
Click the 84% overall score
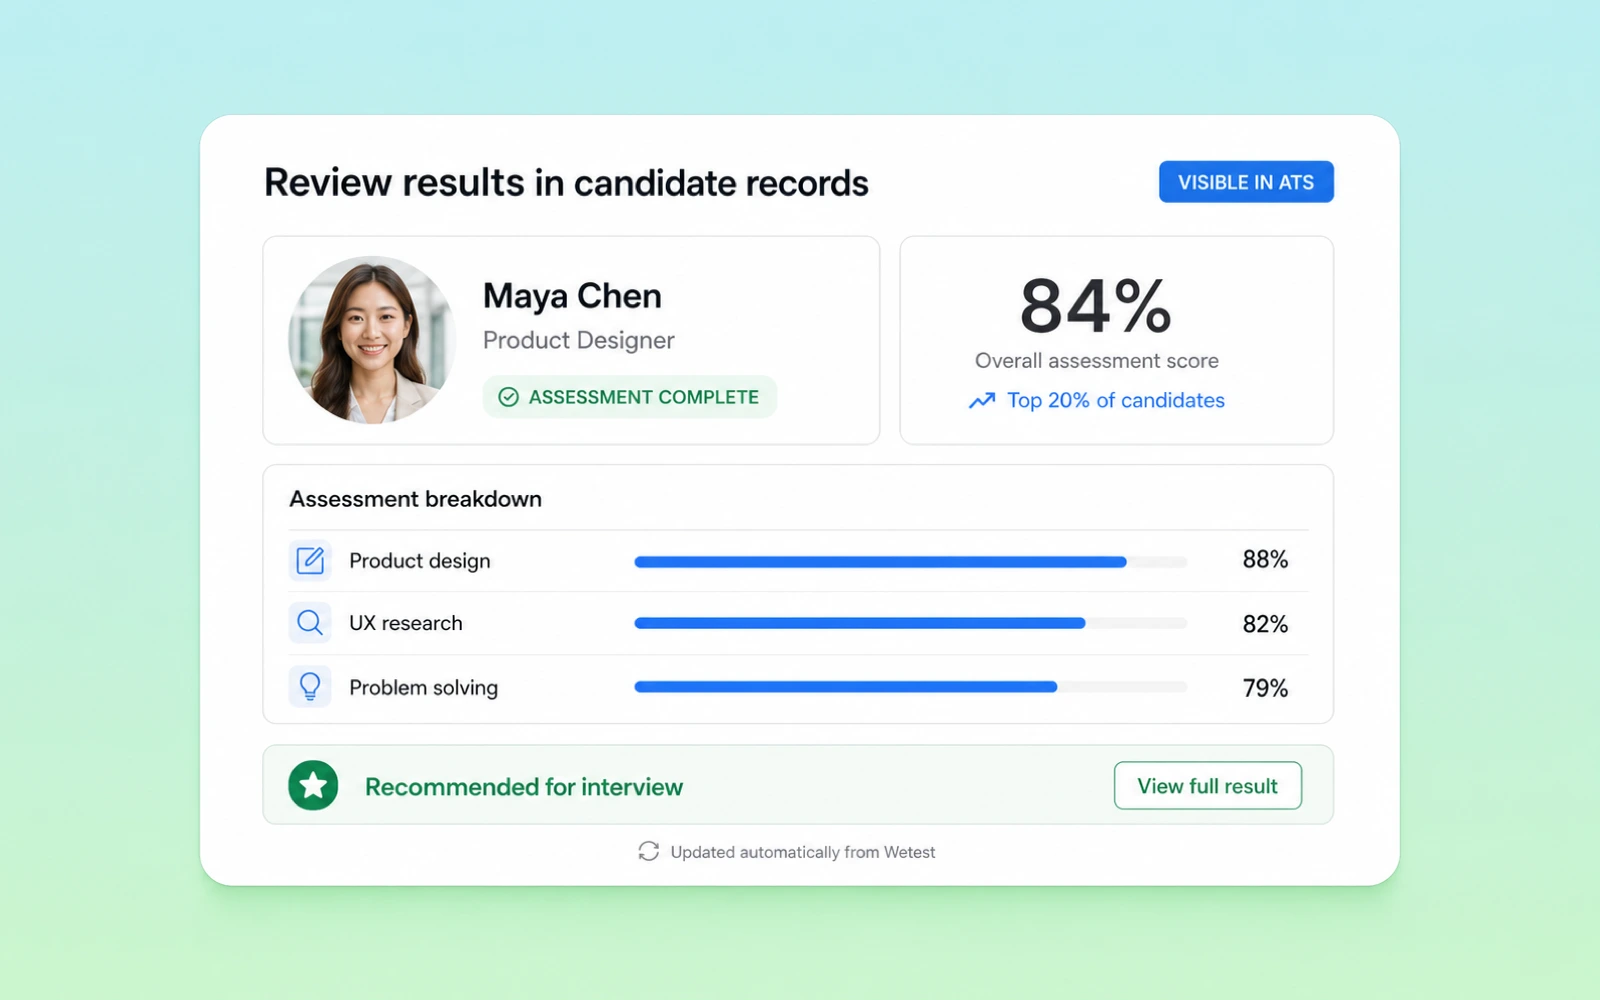(x=1096, y=306)
